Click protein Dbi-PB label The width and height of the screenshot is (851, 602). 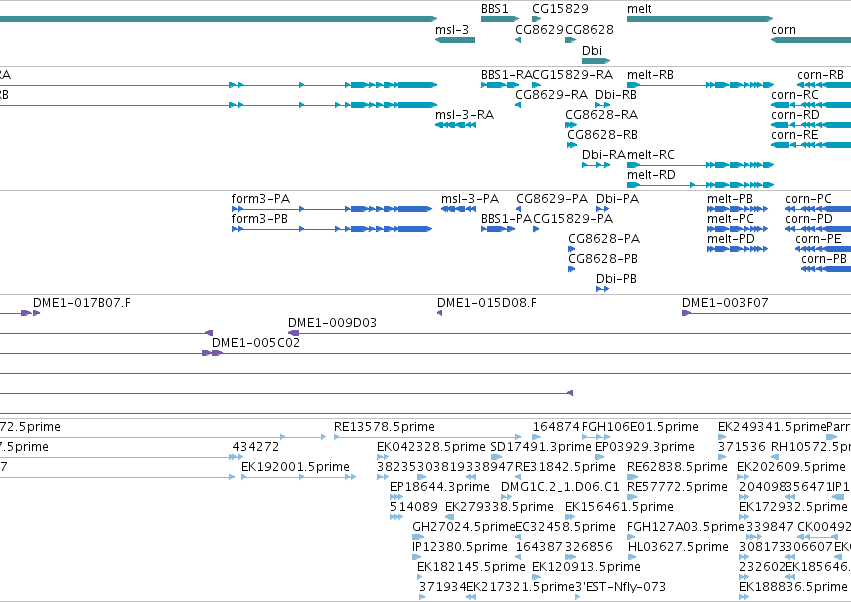(x=616, y=280)
